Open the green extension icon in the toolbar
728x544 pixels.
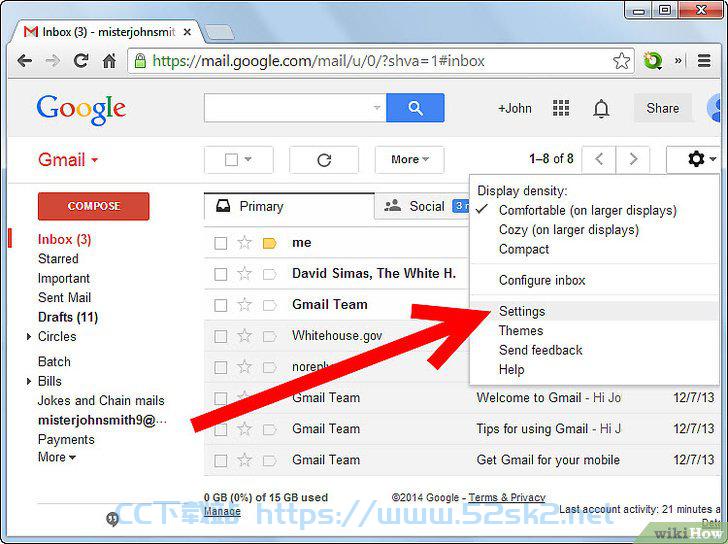pyautogui.click(x=653, y=61)
